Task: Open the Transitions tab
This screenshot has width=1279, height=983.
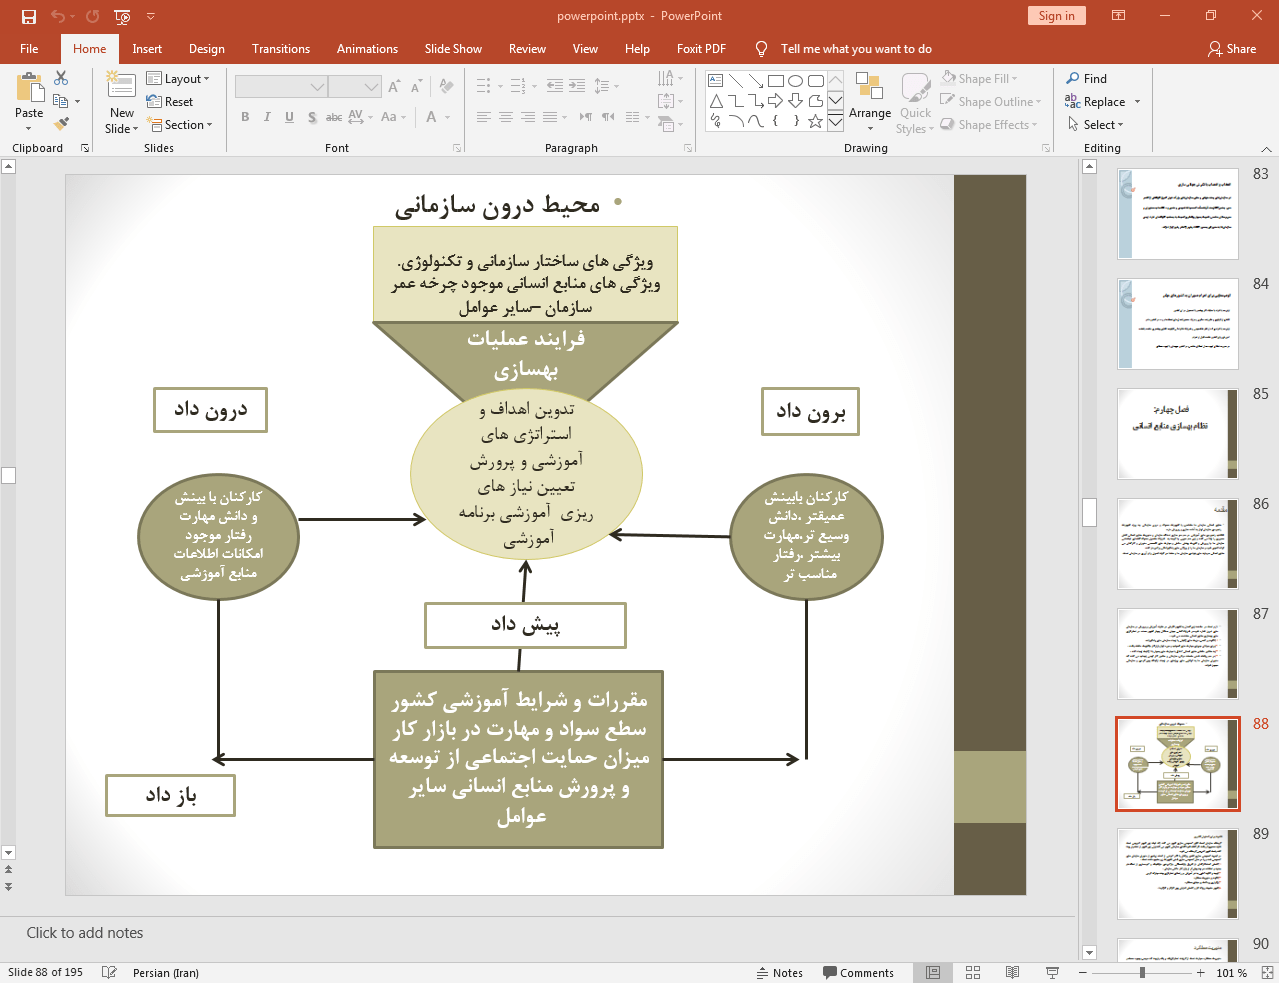Action: coord(281,48)
